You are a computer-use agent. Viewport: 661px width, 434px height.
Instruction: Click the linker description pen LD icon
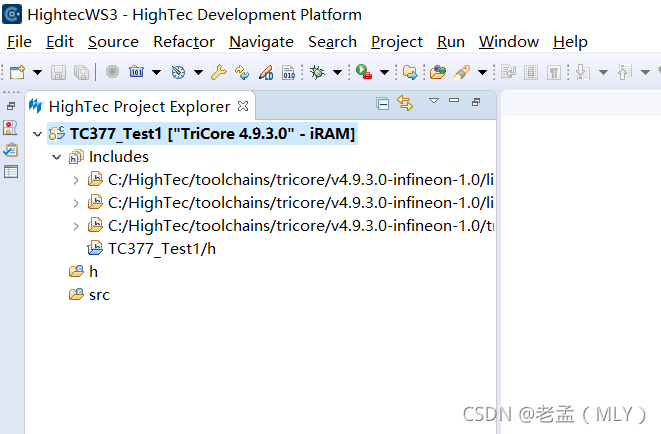pyautogui.click(x=266, y=72)
